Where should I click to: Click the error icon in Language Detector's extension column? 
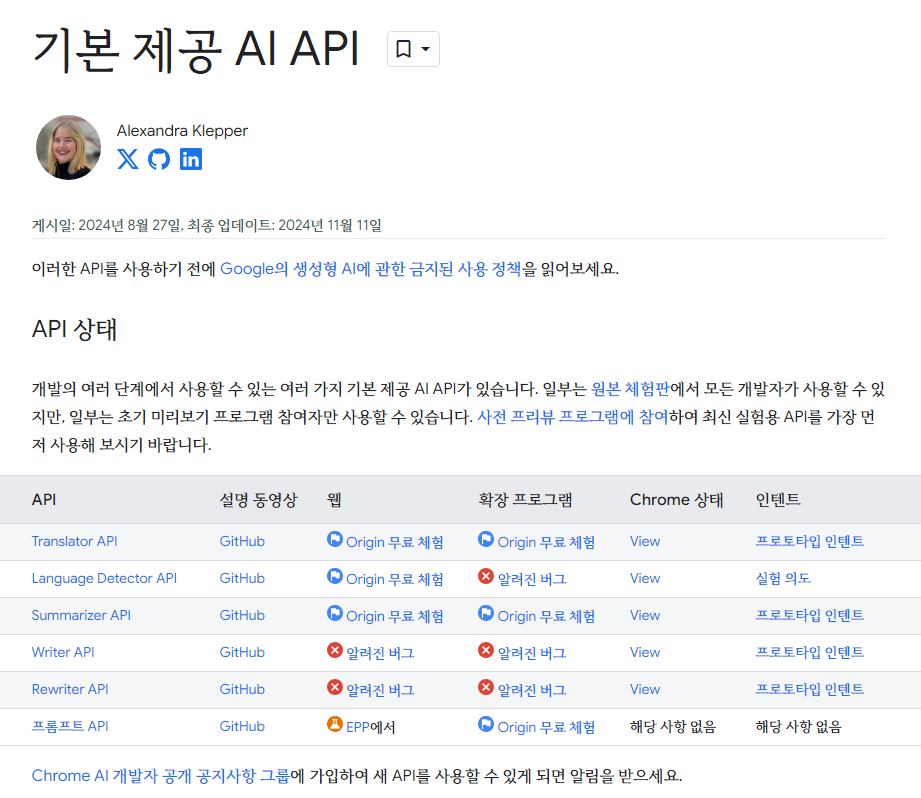(x=487, y=578)
